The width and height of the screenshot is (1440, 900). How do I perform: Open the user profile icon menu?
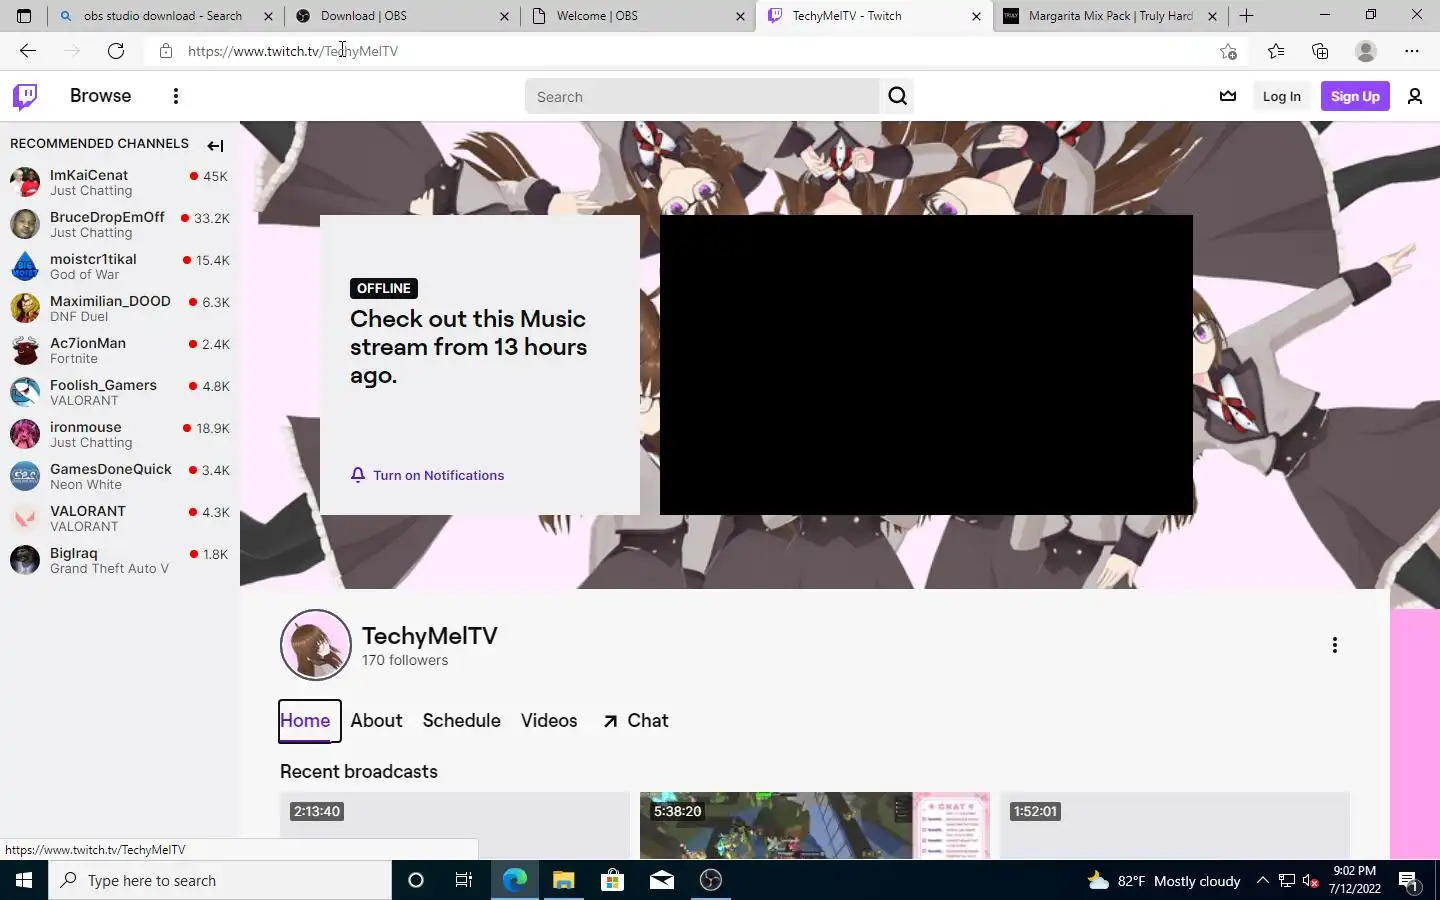tap(1415, 96)
